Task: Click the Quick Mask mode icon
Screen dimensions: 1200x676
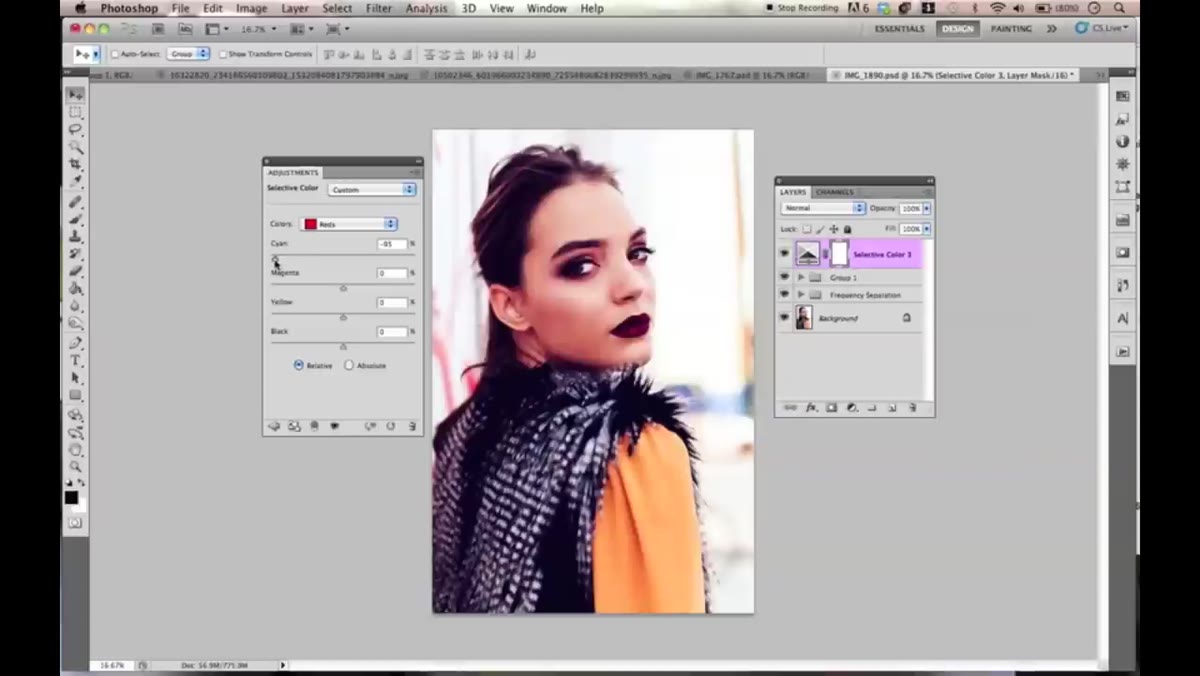Action: 75,522
